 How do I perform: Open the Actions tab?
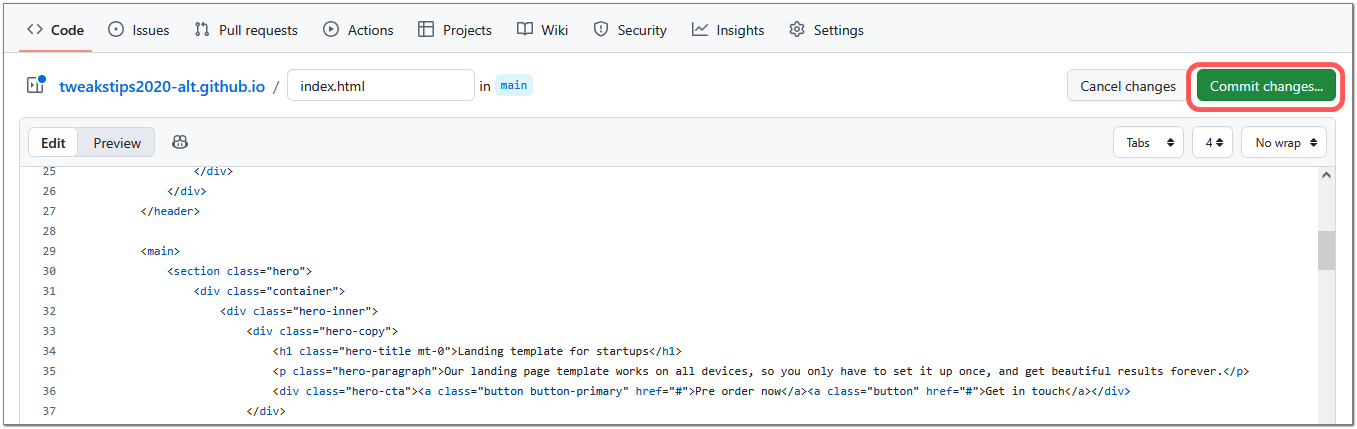pyautogui.click(x=358, y=30)
